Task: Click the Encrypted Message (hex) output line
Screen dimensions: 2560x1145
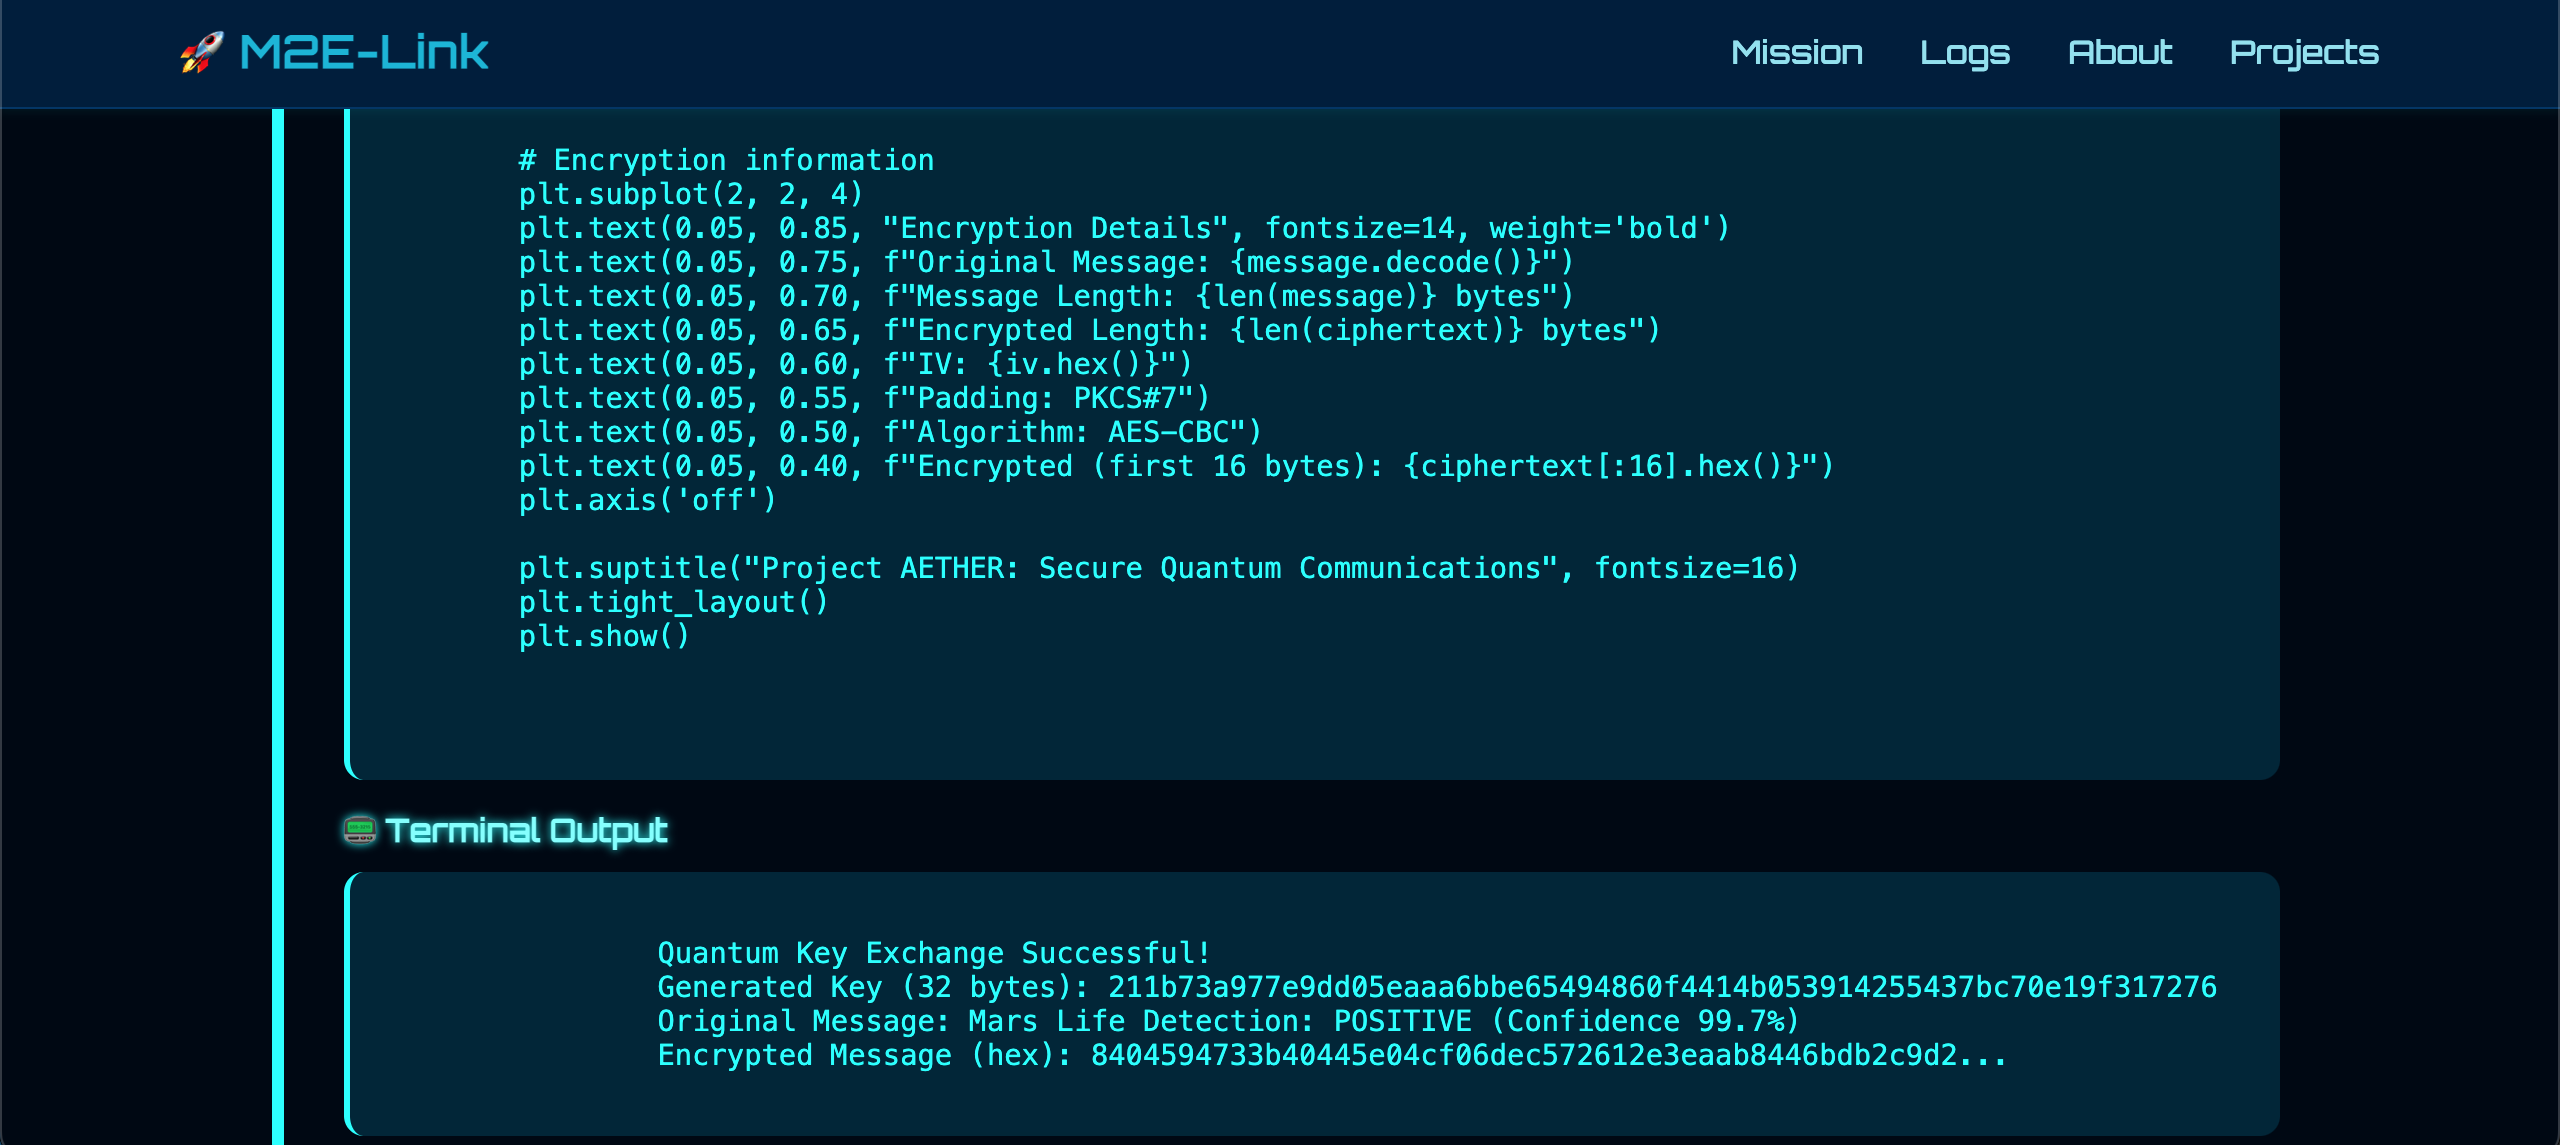Action: [x=1331, y=1055]
